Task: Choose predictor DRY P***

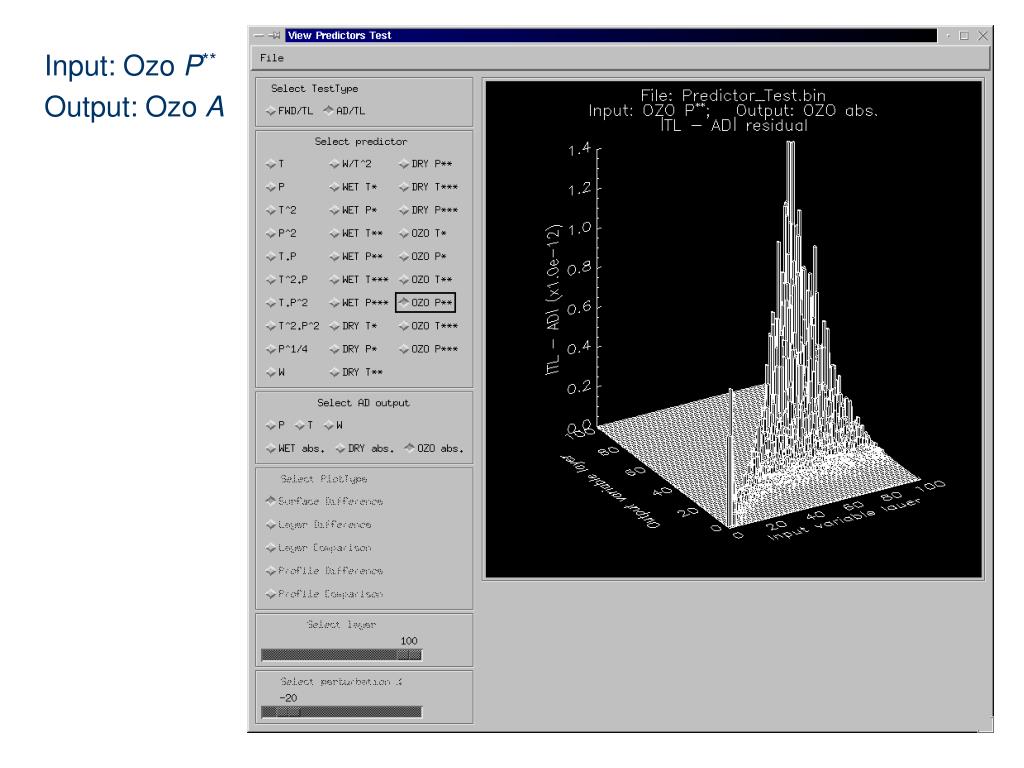Action: [x=428, y=210]
